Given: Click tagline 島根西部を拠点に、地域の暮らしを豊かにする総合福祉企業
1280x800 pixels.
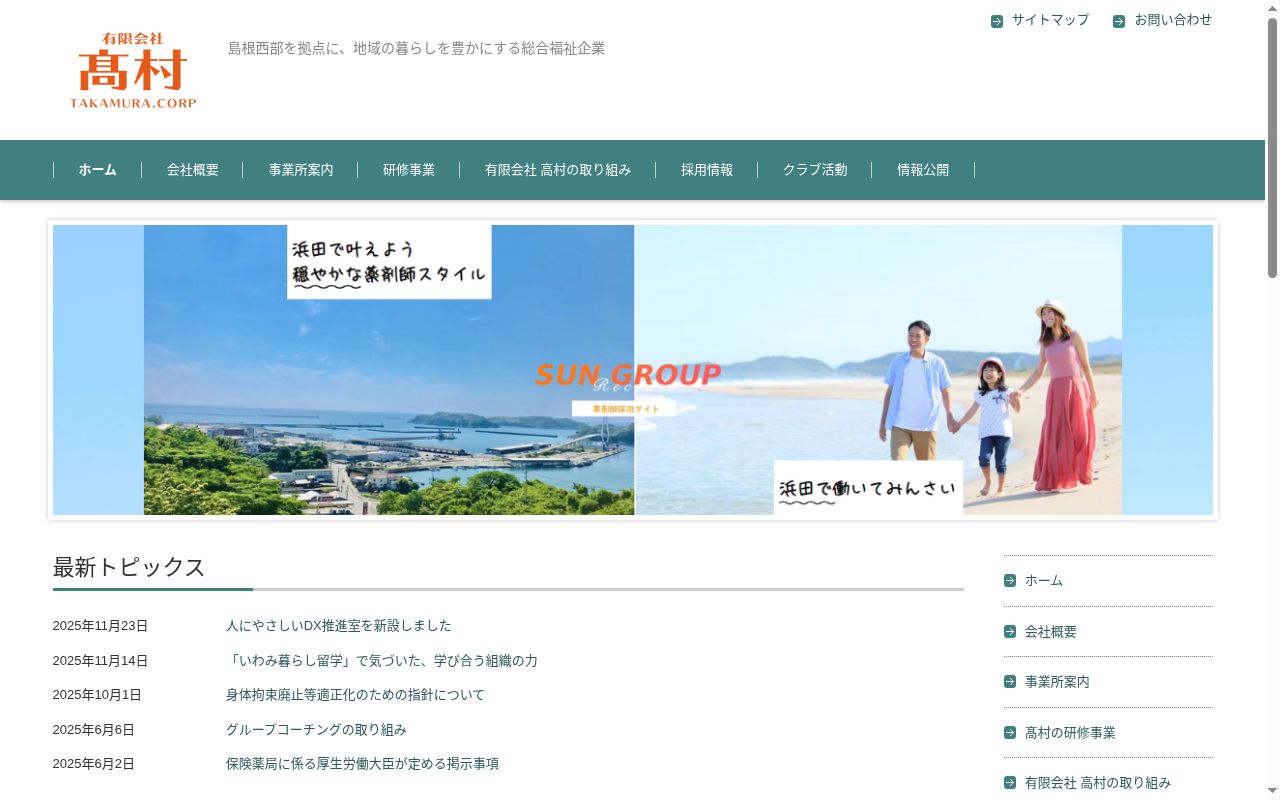Looking at the screenshot, I should (x=416, y=48).
